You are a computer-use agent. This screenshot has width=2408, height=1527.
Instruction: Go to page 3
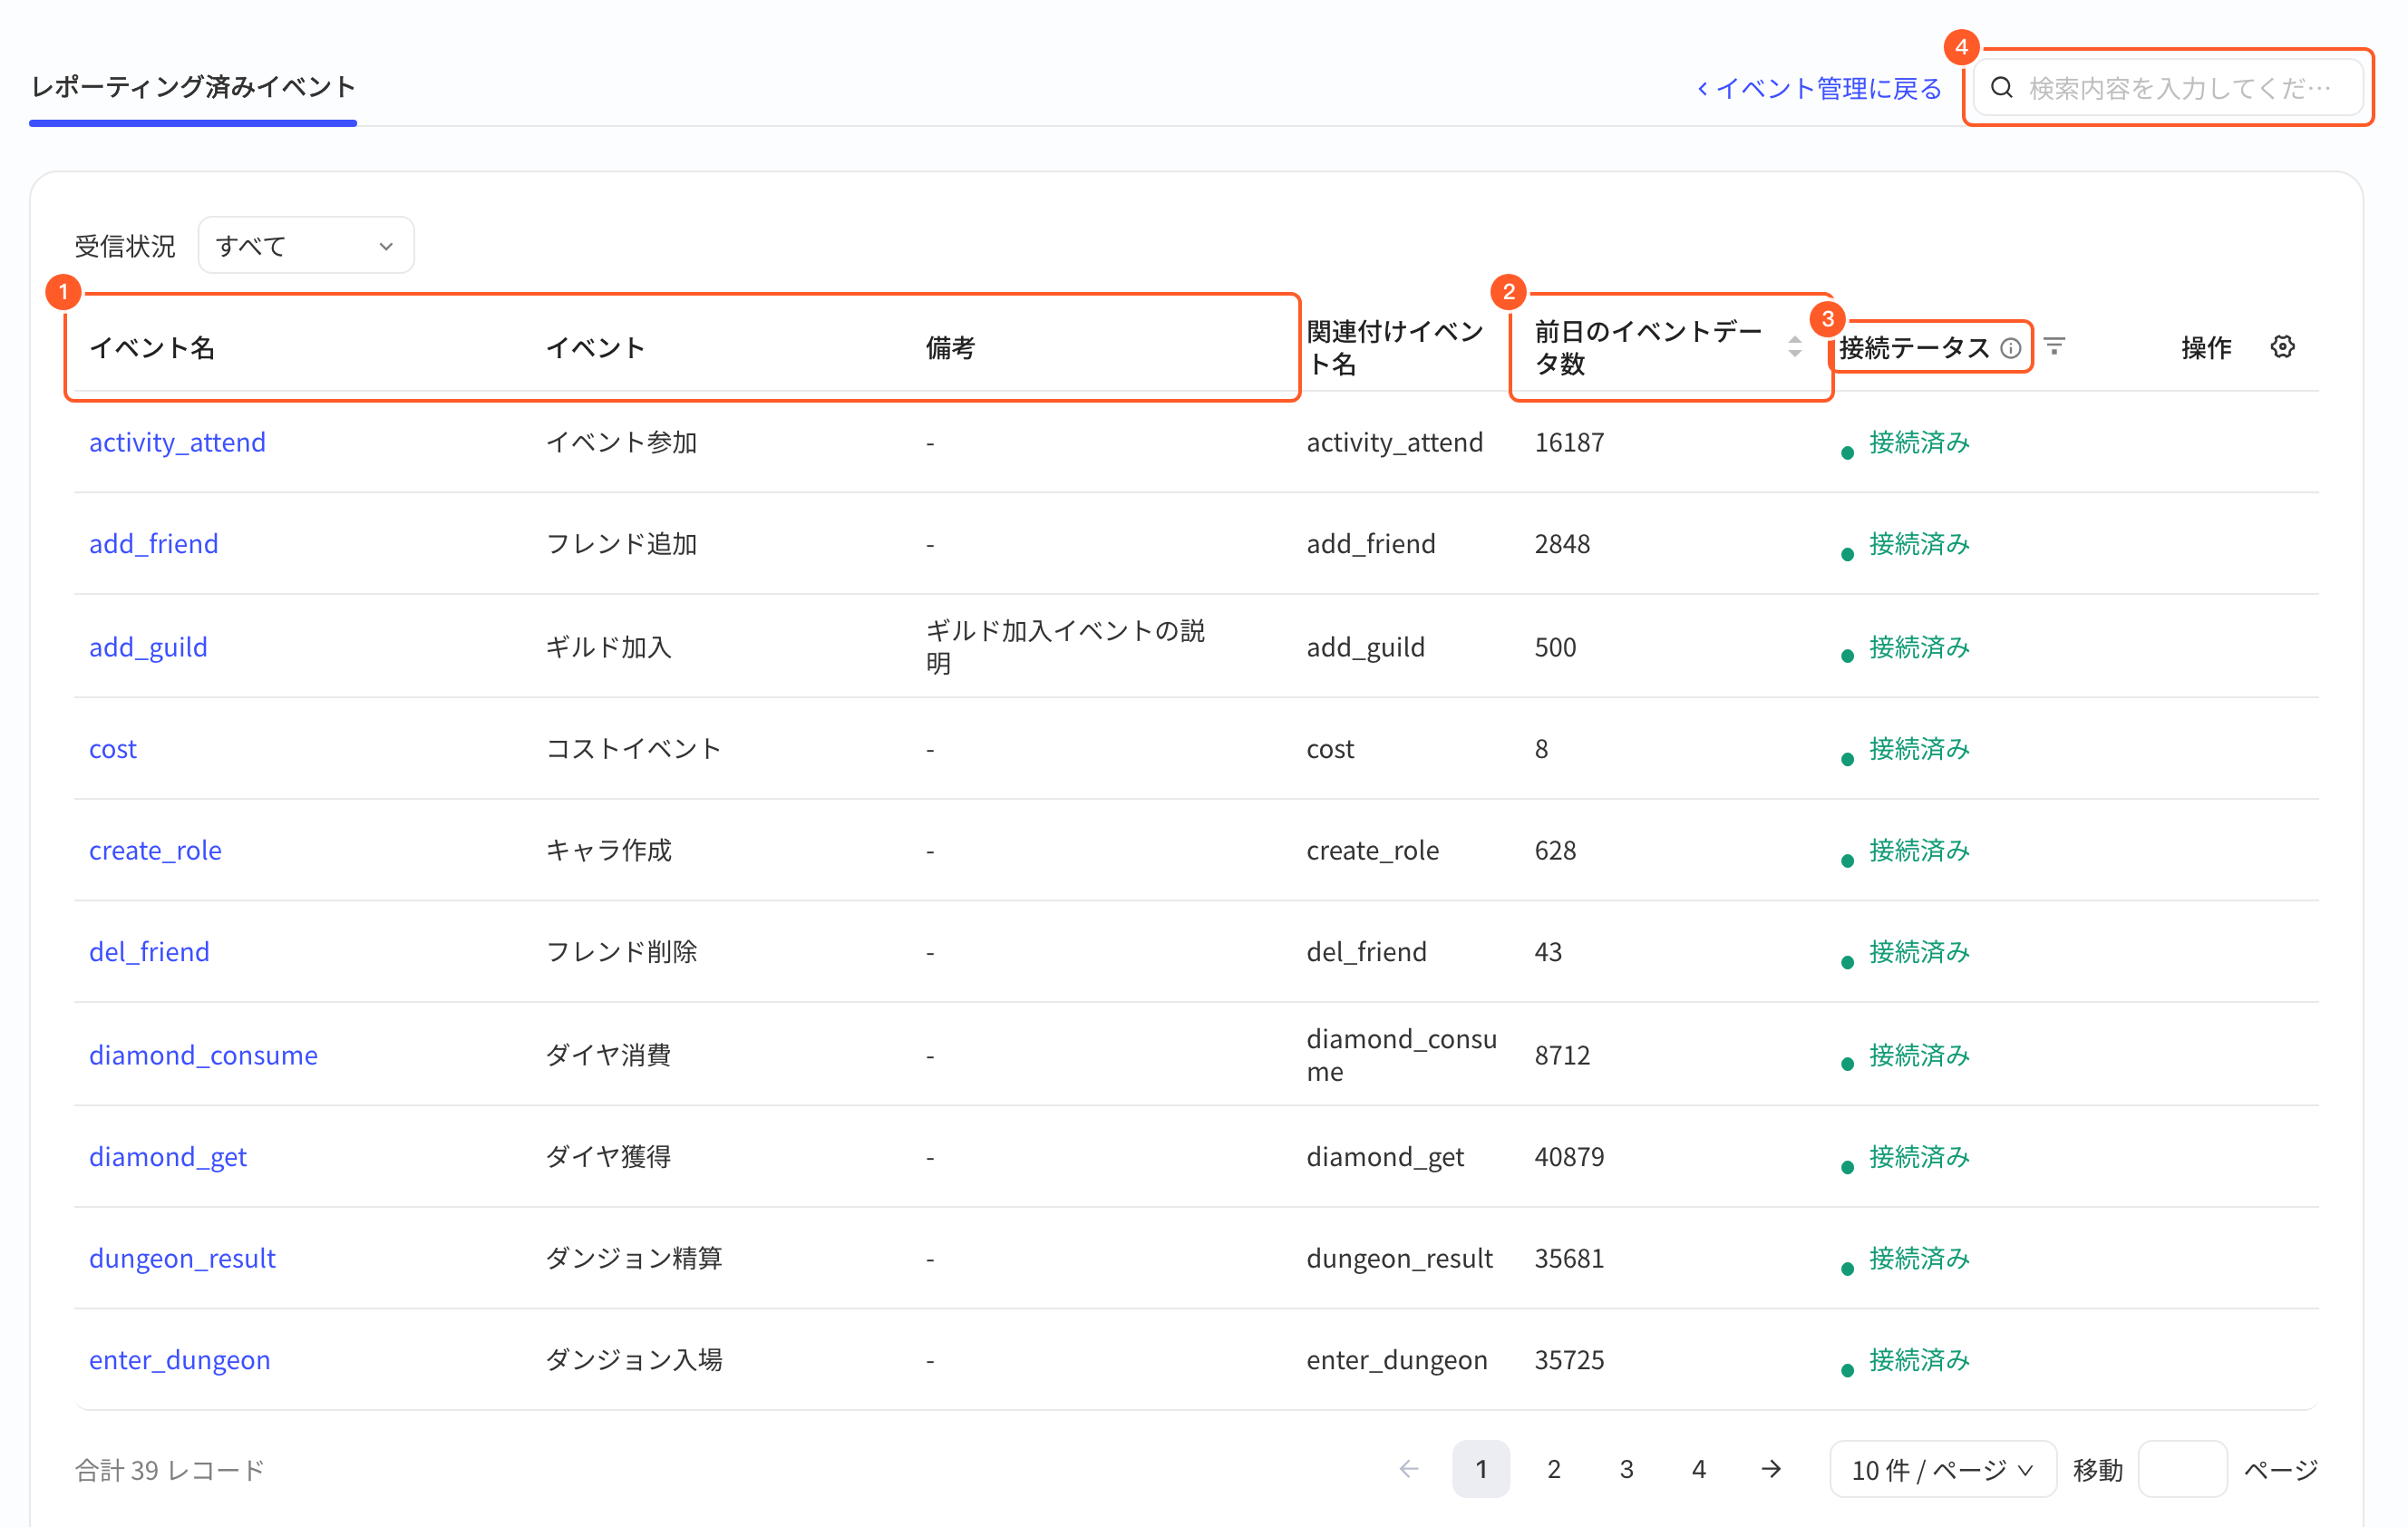point(1626,1468)
